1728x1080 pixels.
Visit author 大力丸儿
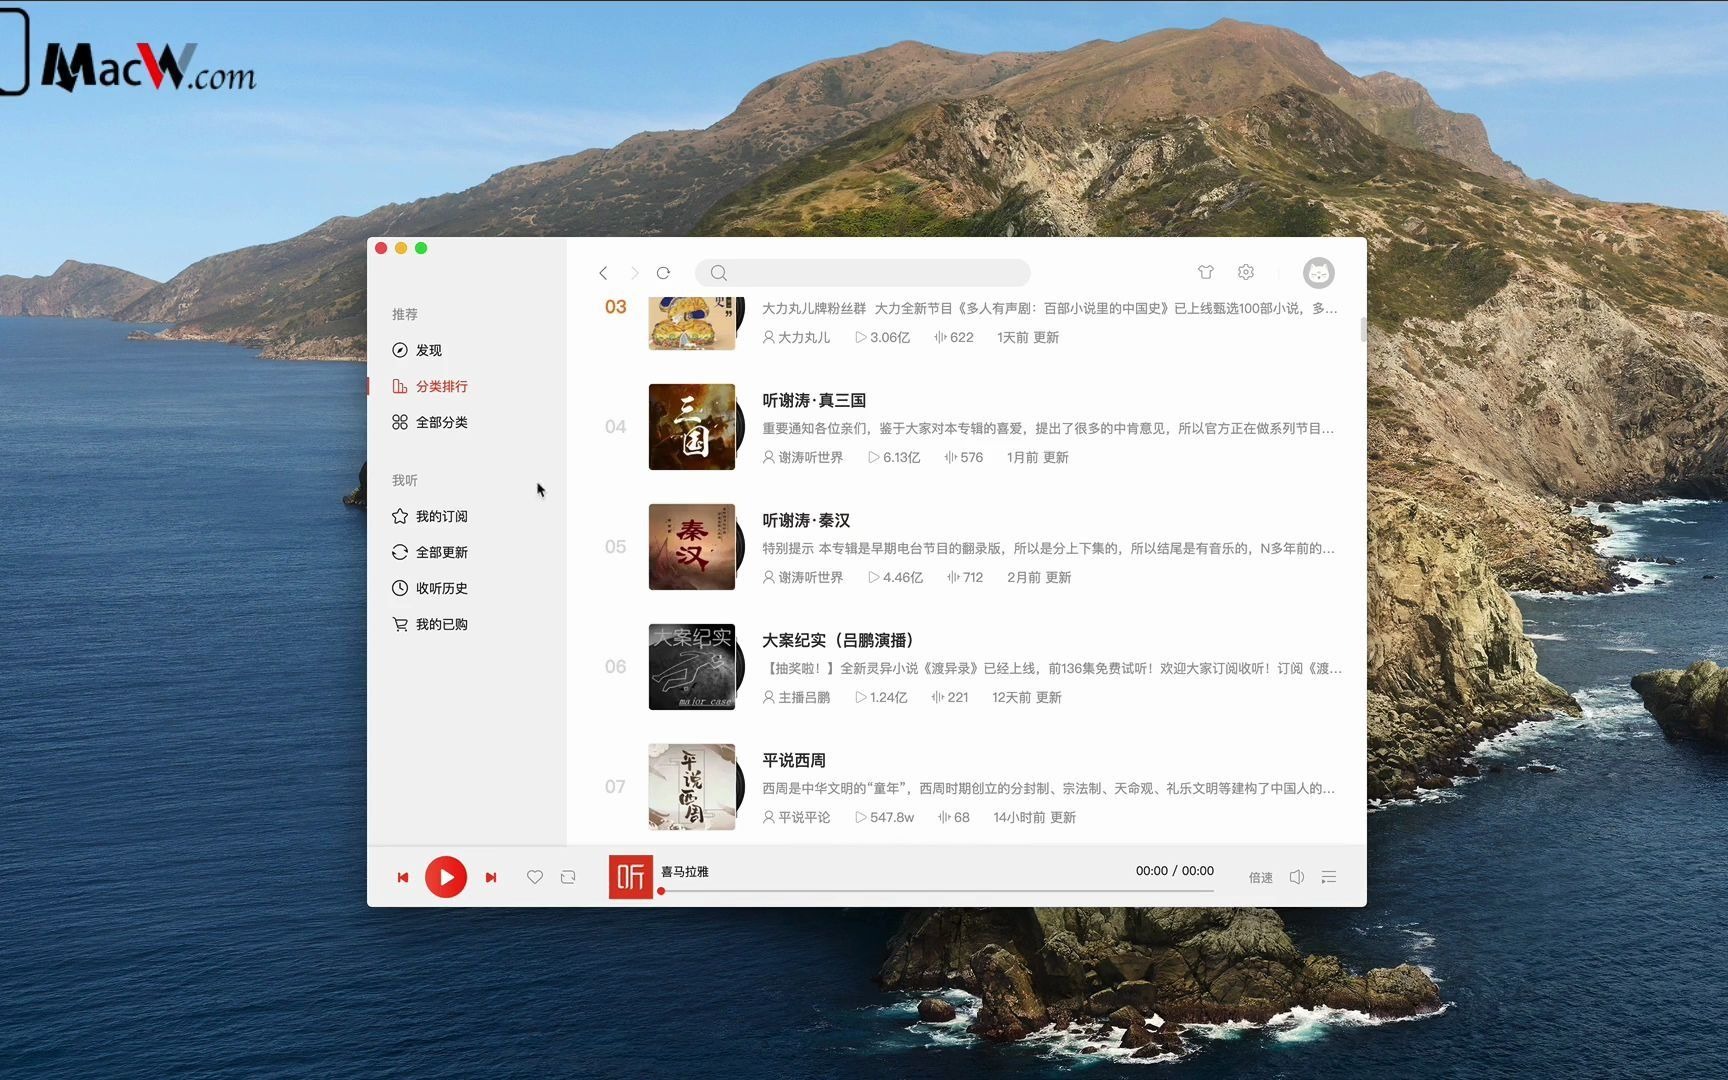(x=796, y=337)
